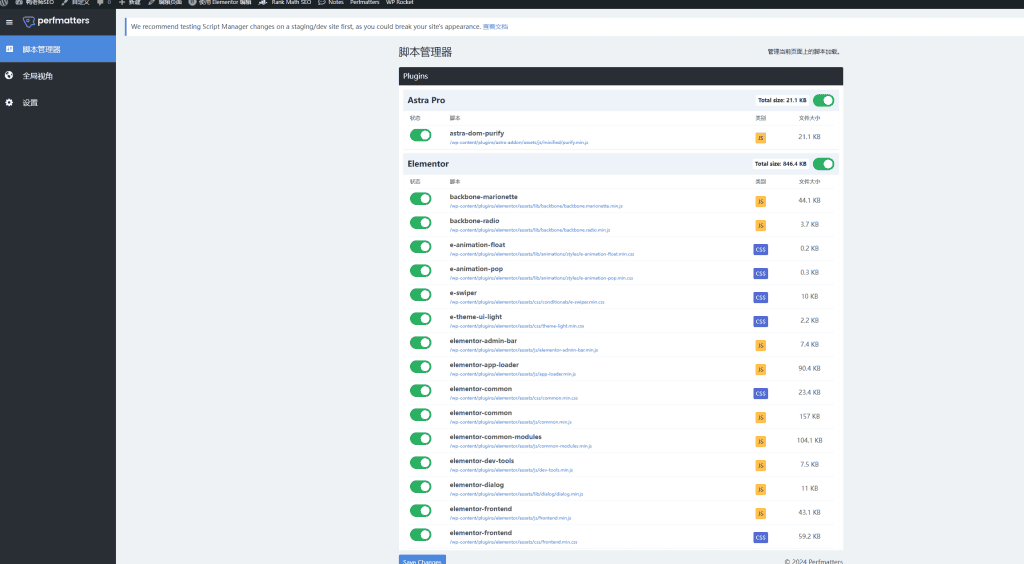This screenshot has width=1024, height=564.
Task: Click the CSS badge for e-animation-float
Action: click(760, 249)
